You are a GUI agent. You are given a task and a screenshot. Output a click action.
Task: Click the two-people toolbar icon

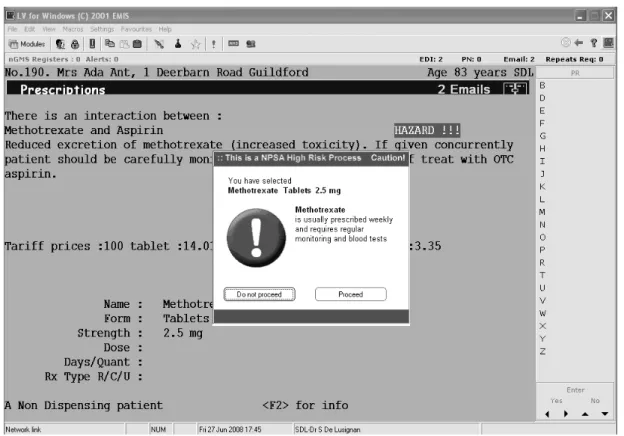(x=251, y=44)
